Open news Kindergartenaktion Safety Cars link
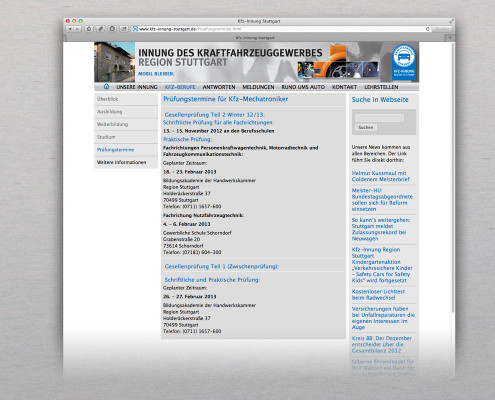495x400 pixels. pyautogui.click(x=382, y=265)
